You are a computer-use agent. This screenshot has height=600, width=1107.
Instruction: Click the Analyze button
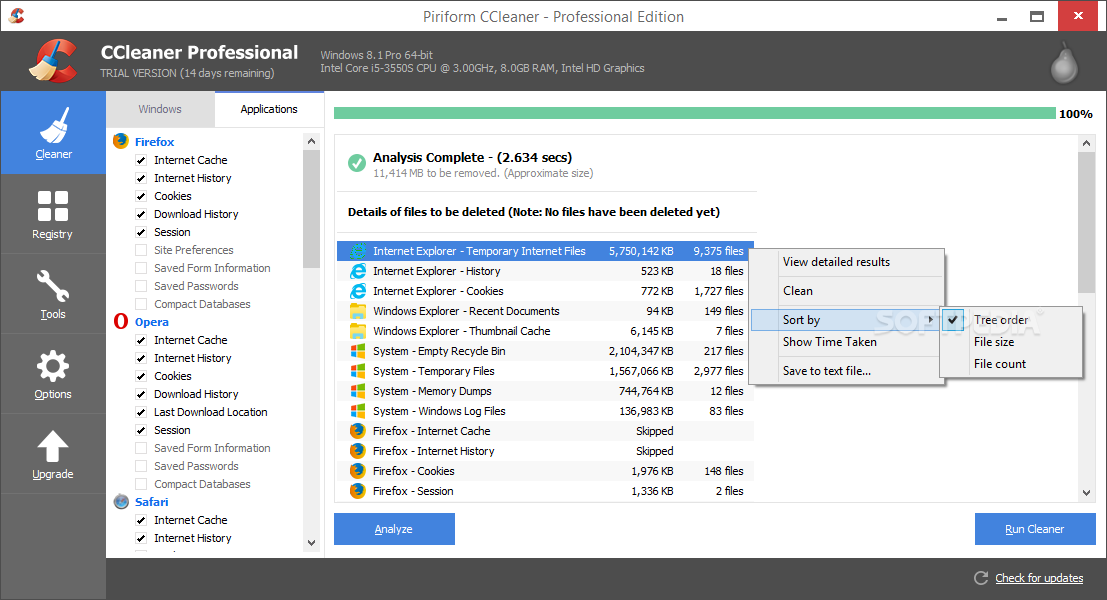pos(394,529)
